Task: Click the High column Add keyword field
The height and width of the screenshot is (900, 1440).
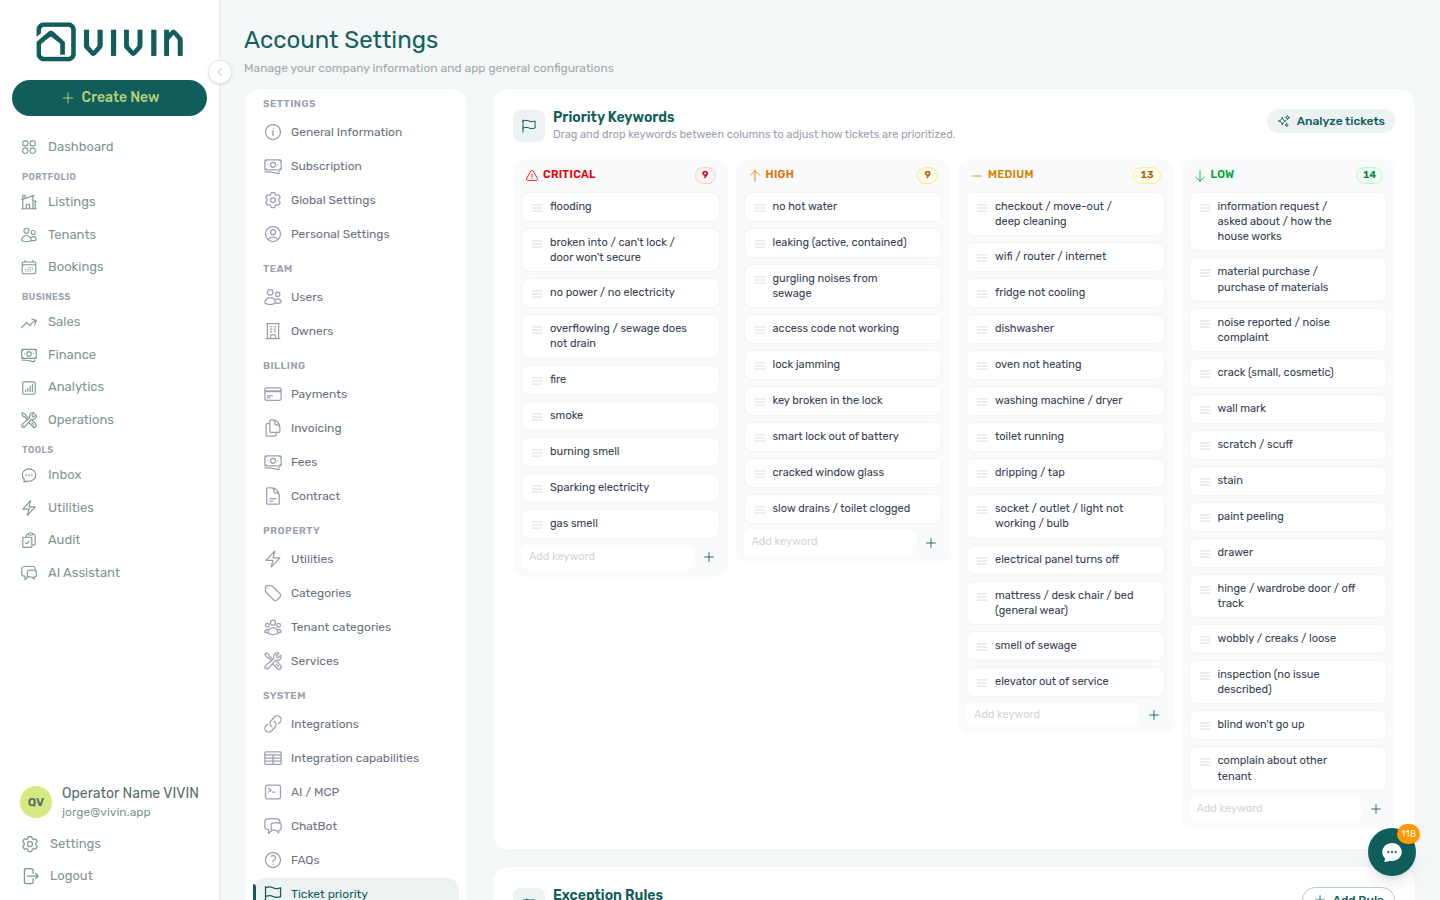Action: [830, 542]
